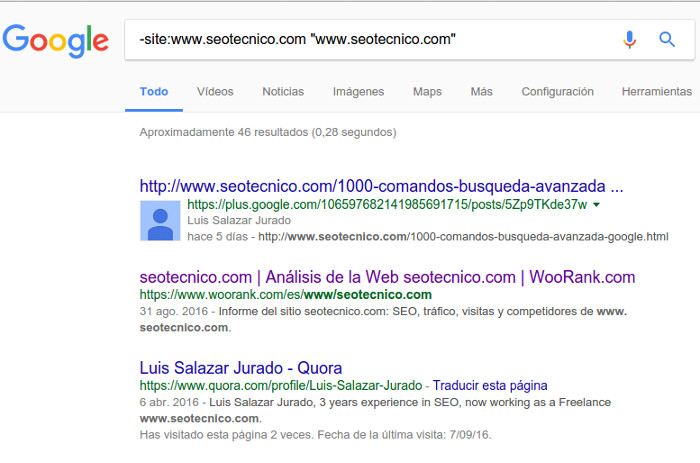Image resolution: width=700 pixels, height=463 pixels.
Task: Expand the arrow next to plus.google.com URL
Action: 596,205
